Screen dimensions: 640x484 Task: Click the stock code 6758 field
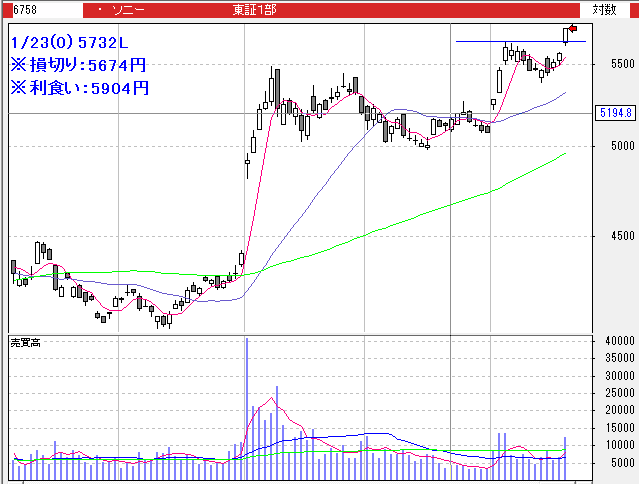point(22,9)
